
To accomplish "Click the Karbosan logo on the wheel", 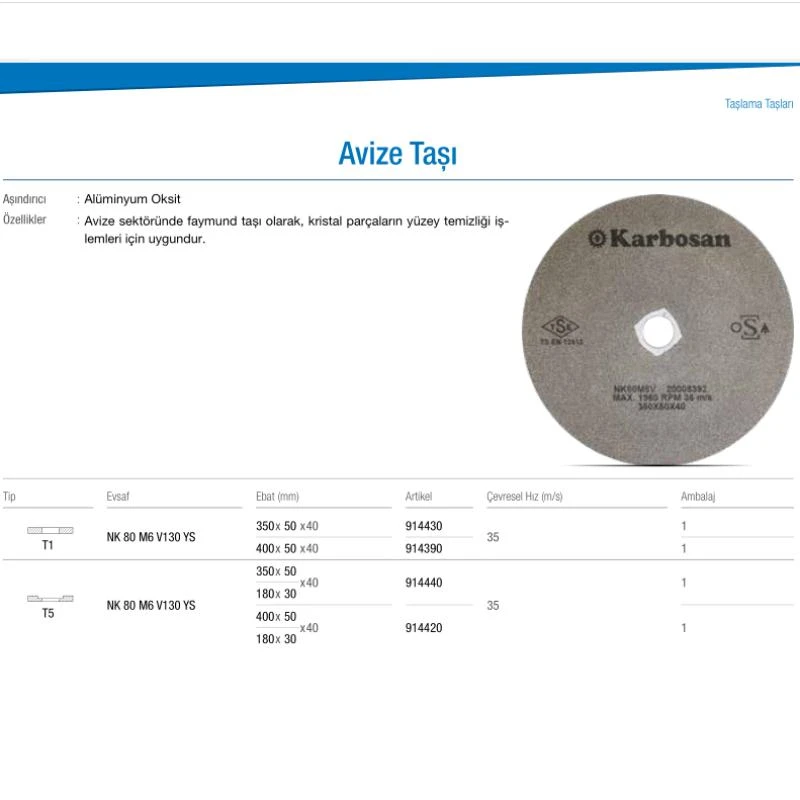I will point(659,238).
